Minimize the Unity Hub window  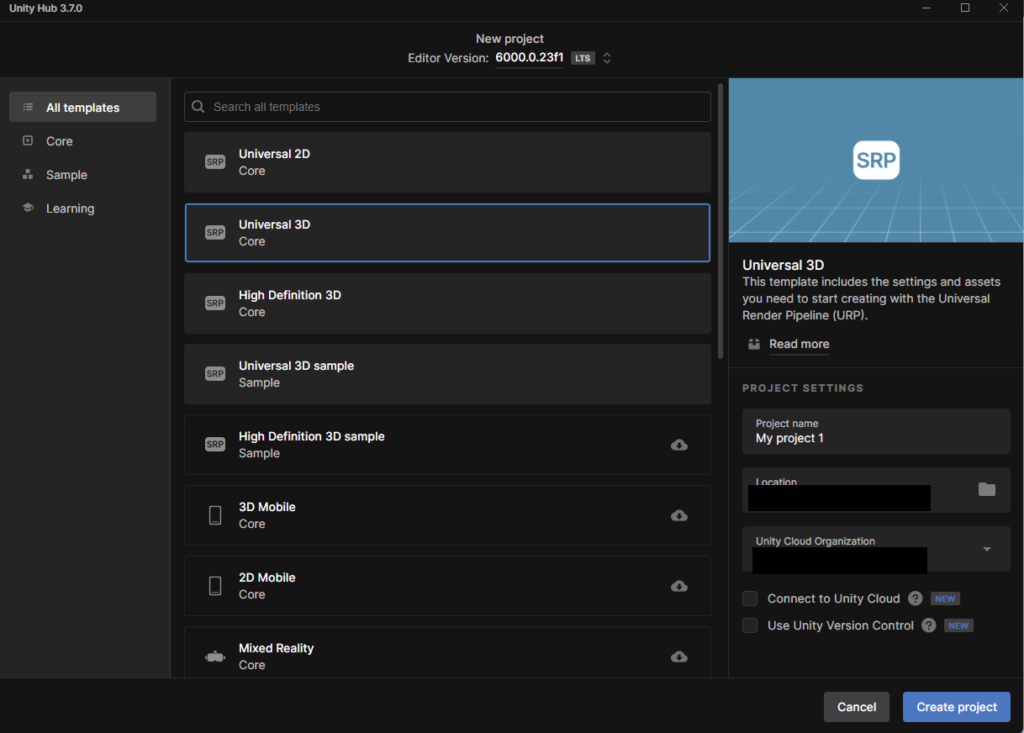coord(926,8)
